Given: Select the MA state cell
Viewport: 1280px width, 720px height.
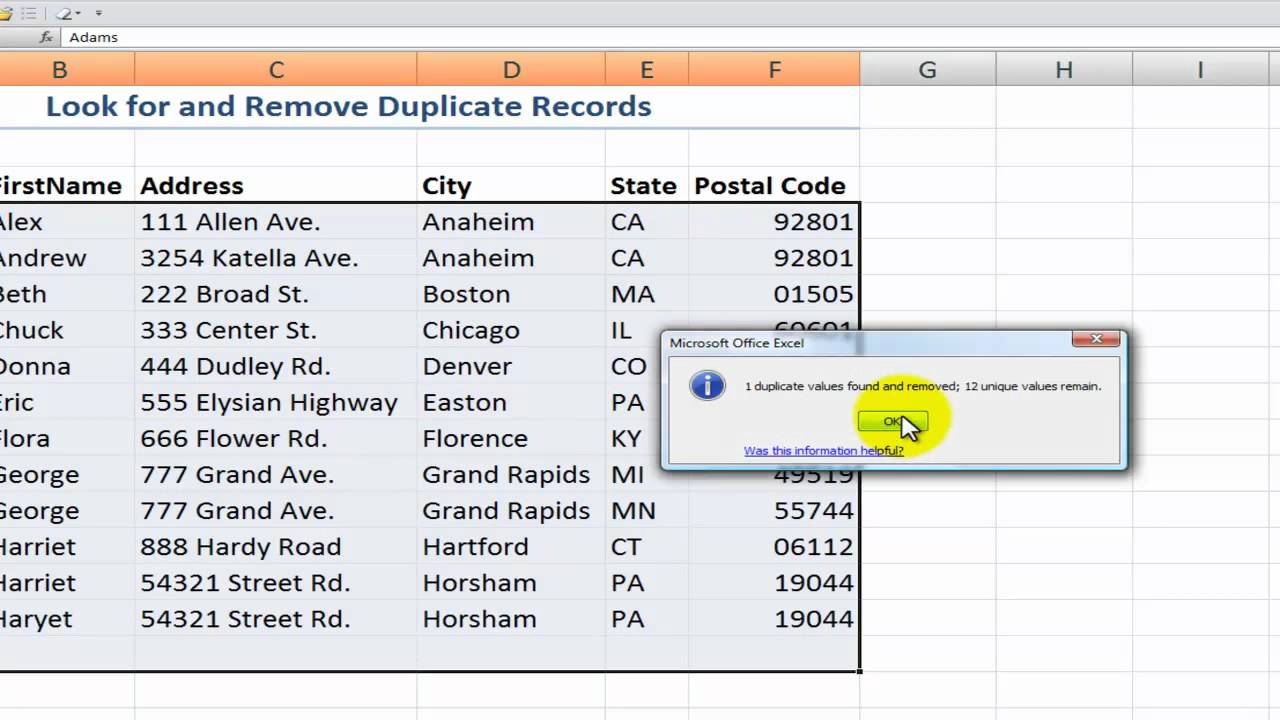Looking at the screenshot, I should coord(647,294).
